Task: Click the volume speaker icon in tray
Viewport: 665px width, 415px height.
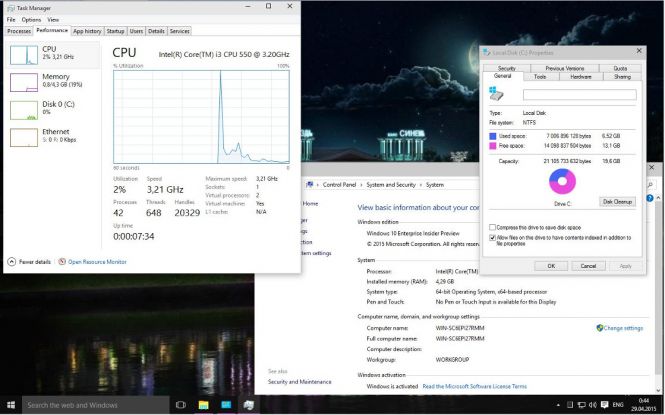Action: pos(593,405)
